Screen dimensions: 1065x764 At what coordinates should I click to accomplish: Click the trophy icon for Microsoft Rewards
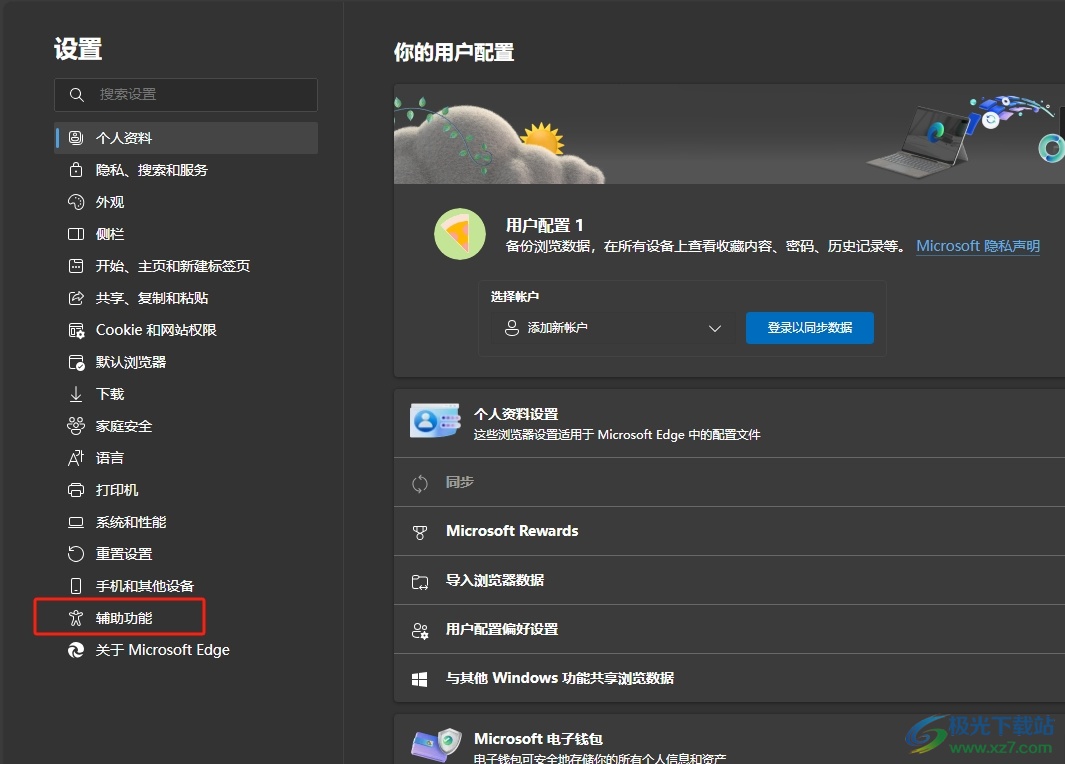coord(420,532)
